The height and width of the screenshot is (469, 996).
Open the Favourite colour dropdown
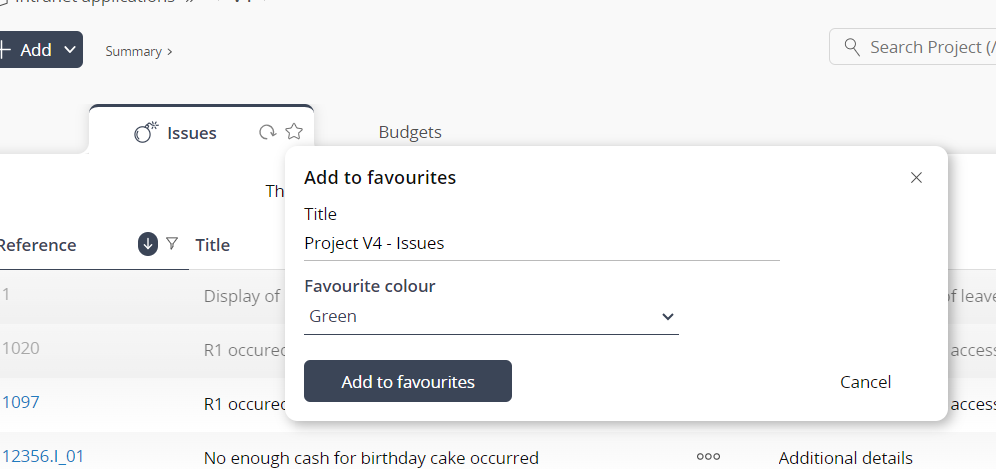[x=491, y=316]
